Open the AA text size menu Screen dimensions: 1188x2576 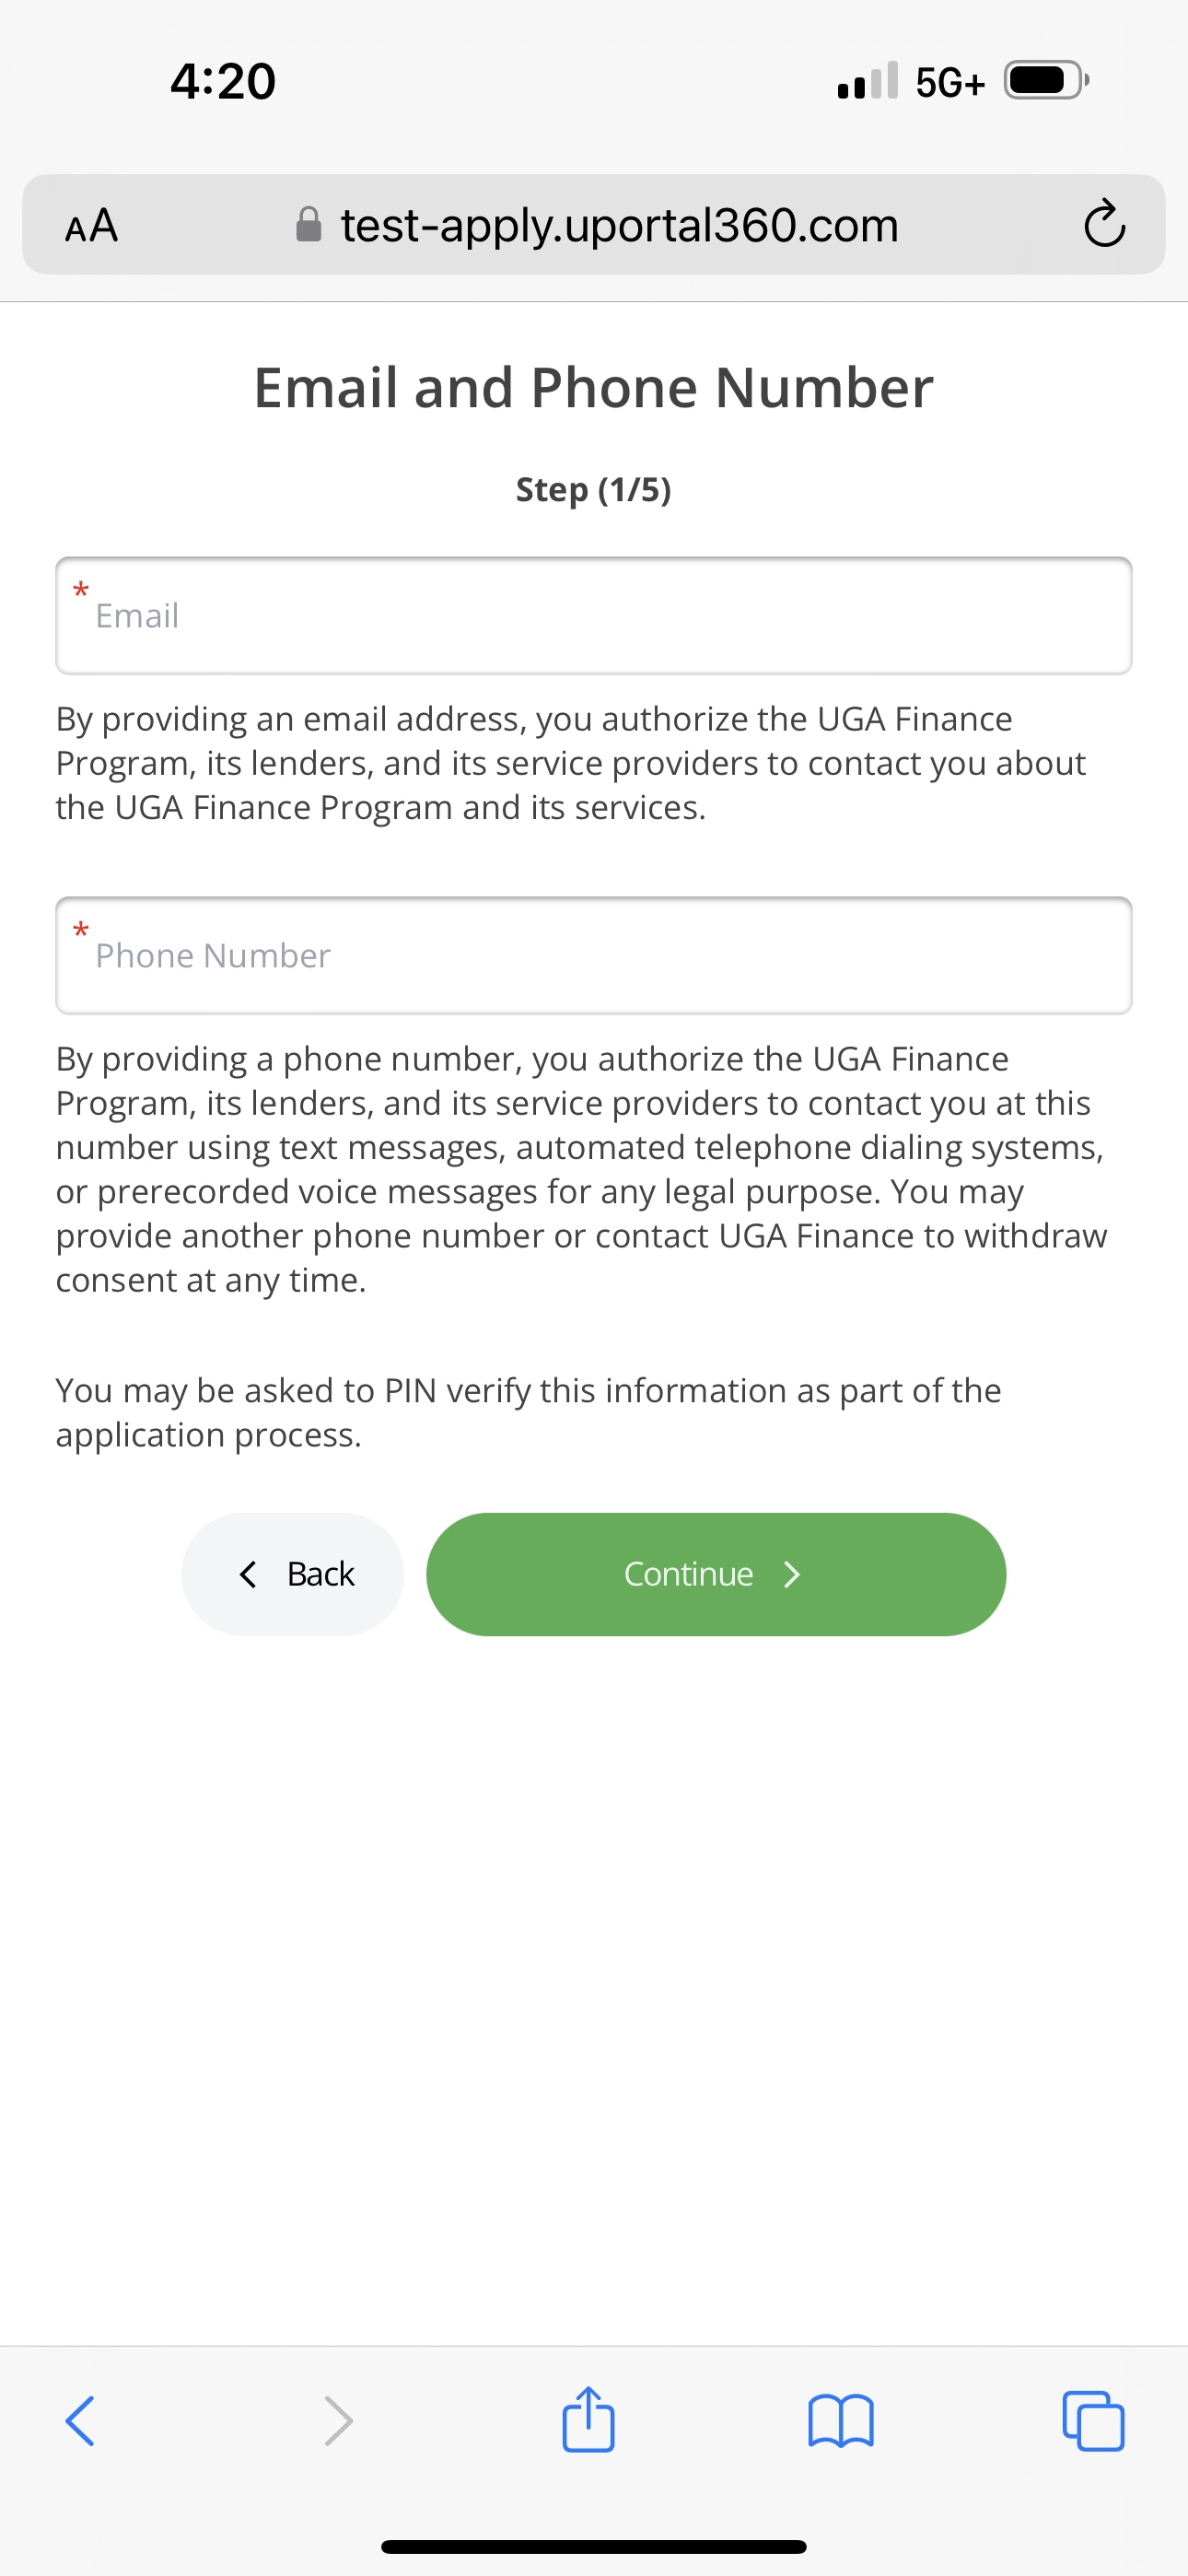click(x=91, y=225)
